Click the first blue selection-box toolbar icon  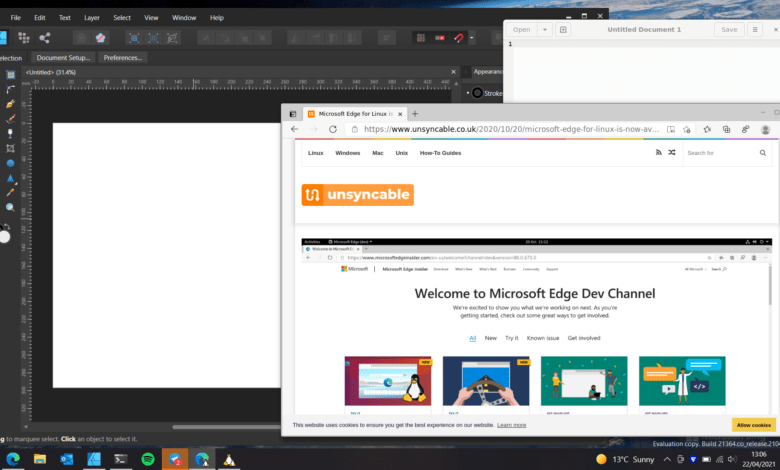(134, 38)
